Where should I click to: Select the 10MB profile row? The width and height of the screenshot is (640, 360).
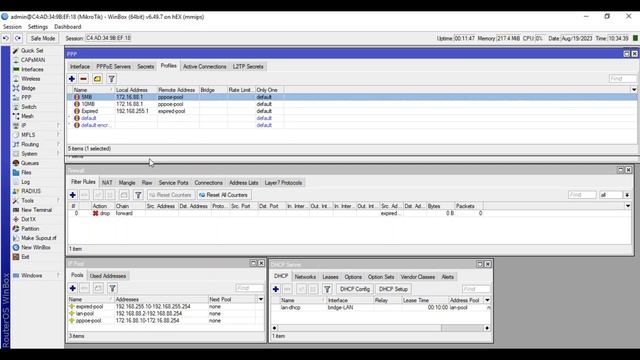352,104
